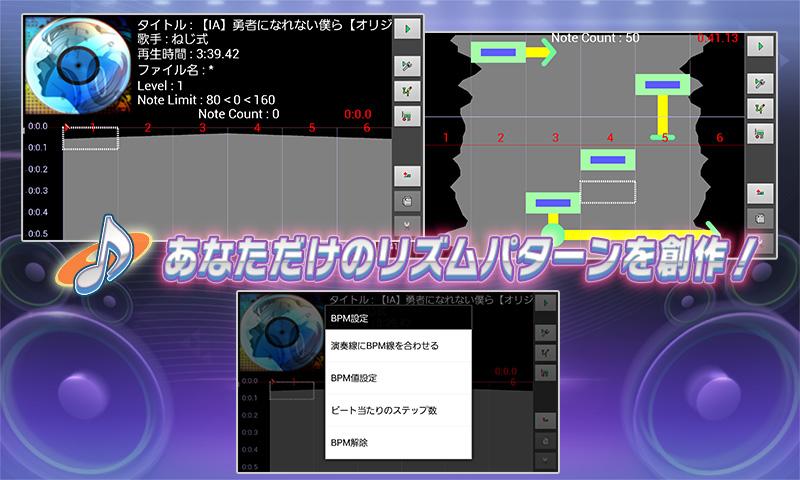Screen dimensions: 800x480
Task: Click the red up-arrow icon, Note Count 50 editor
Action: click(760, 193)
